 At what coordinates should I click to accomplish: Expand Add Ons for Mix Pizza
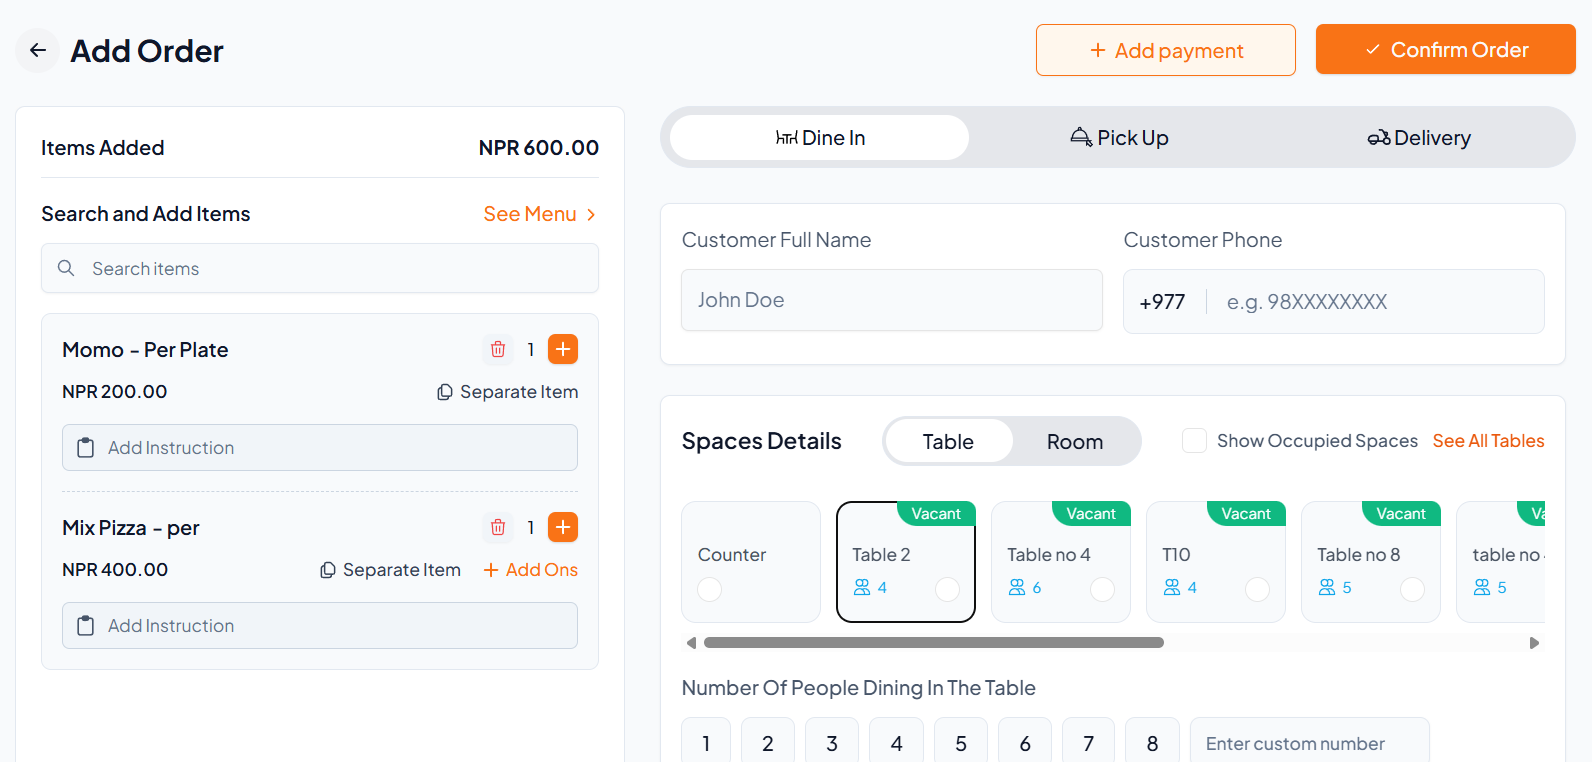click(x=531, y=570)
